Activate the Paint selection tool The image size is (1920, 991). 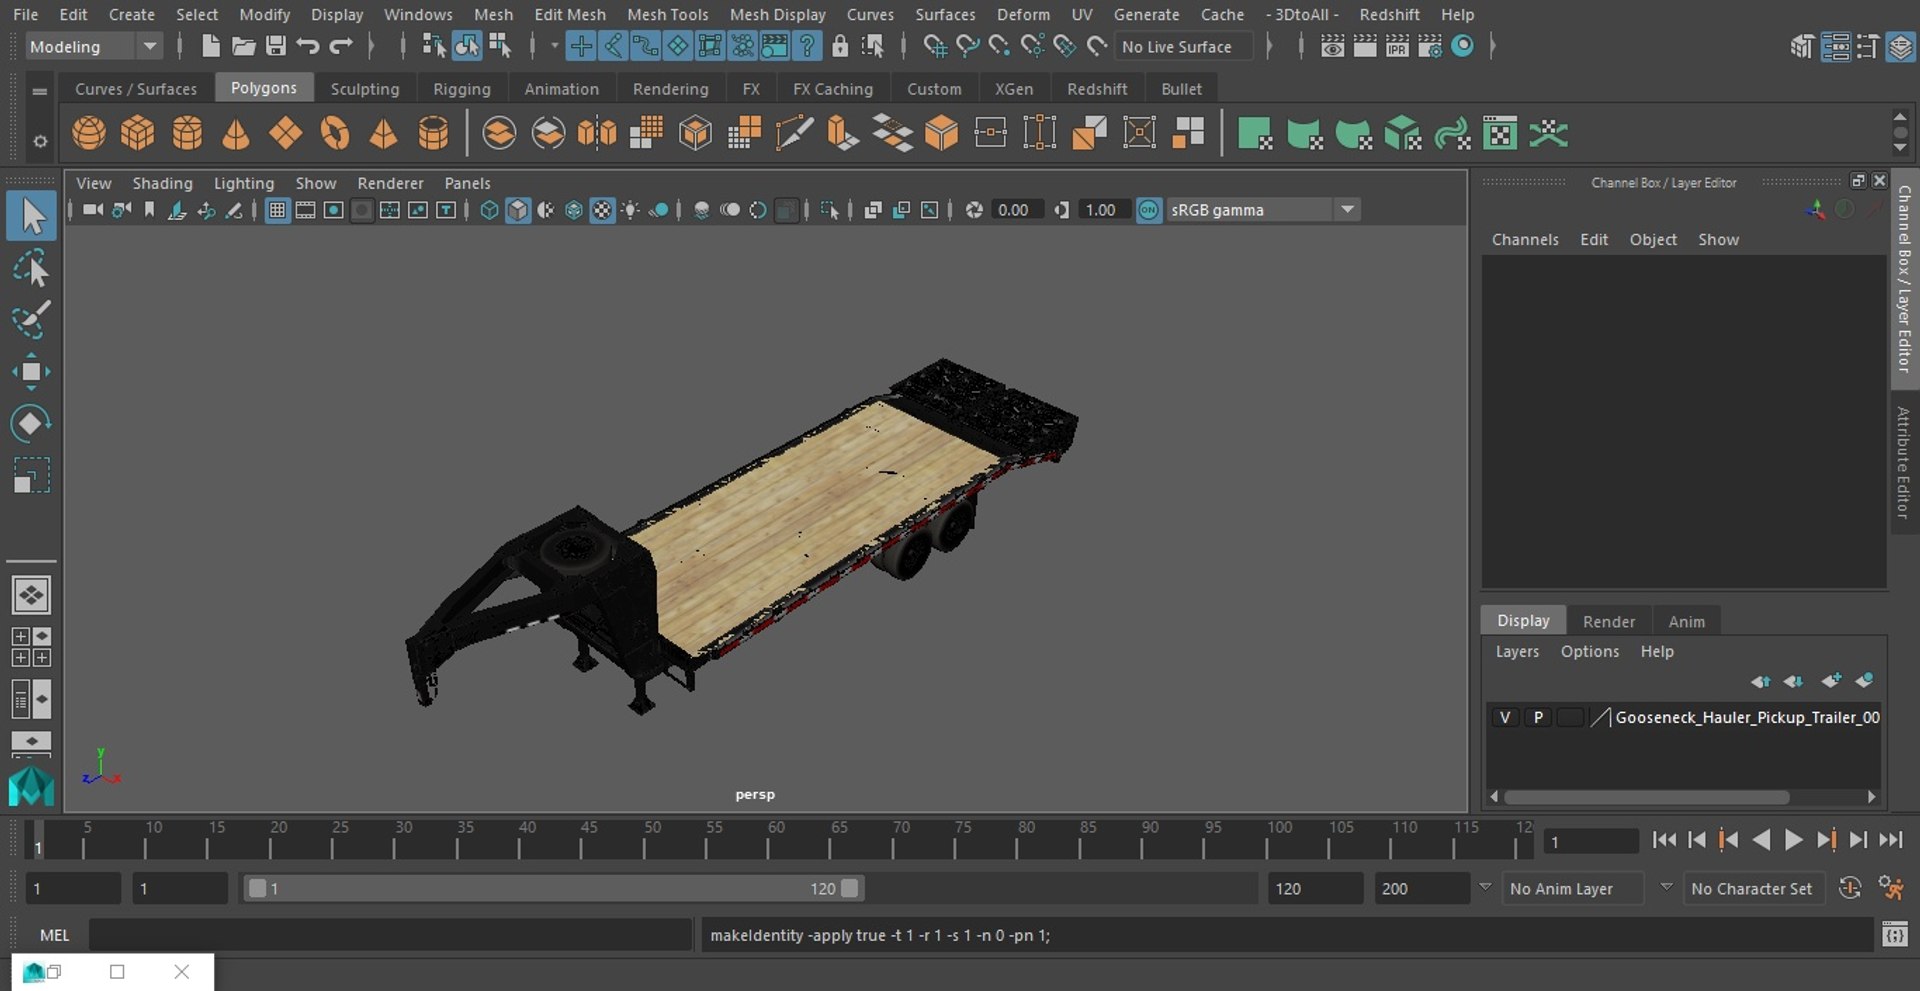pyautogui.click(x=31, y=319)
